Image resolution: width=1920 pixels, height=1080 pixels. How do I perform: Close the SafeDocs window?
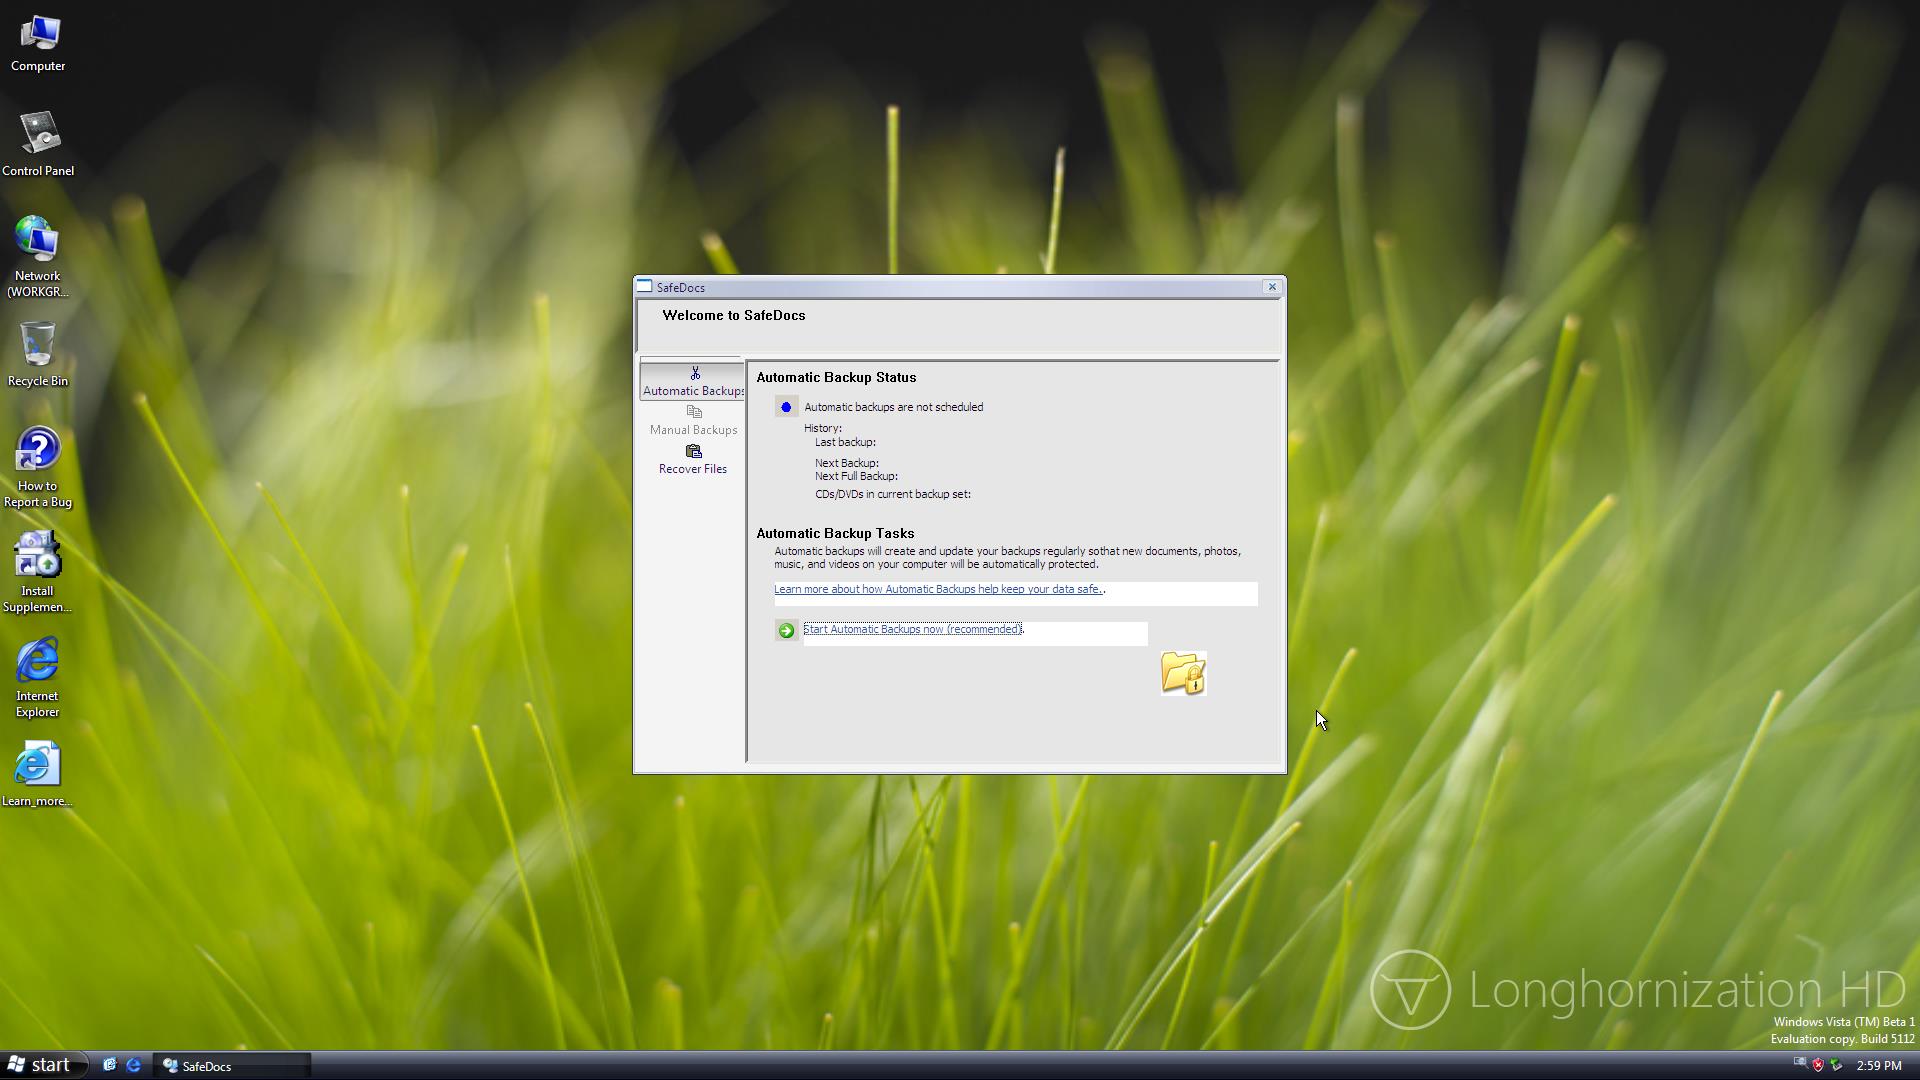1272,287
